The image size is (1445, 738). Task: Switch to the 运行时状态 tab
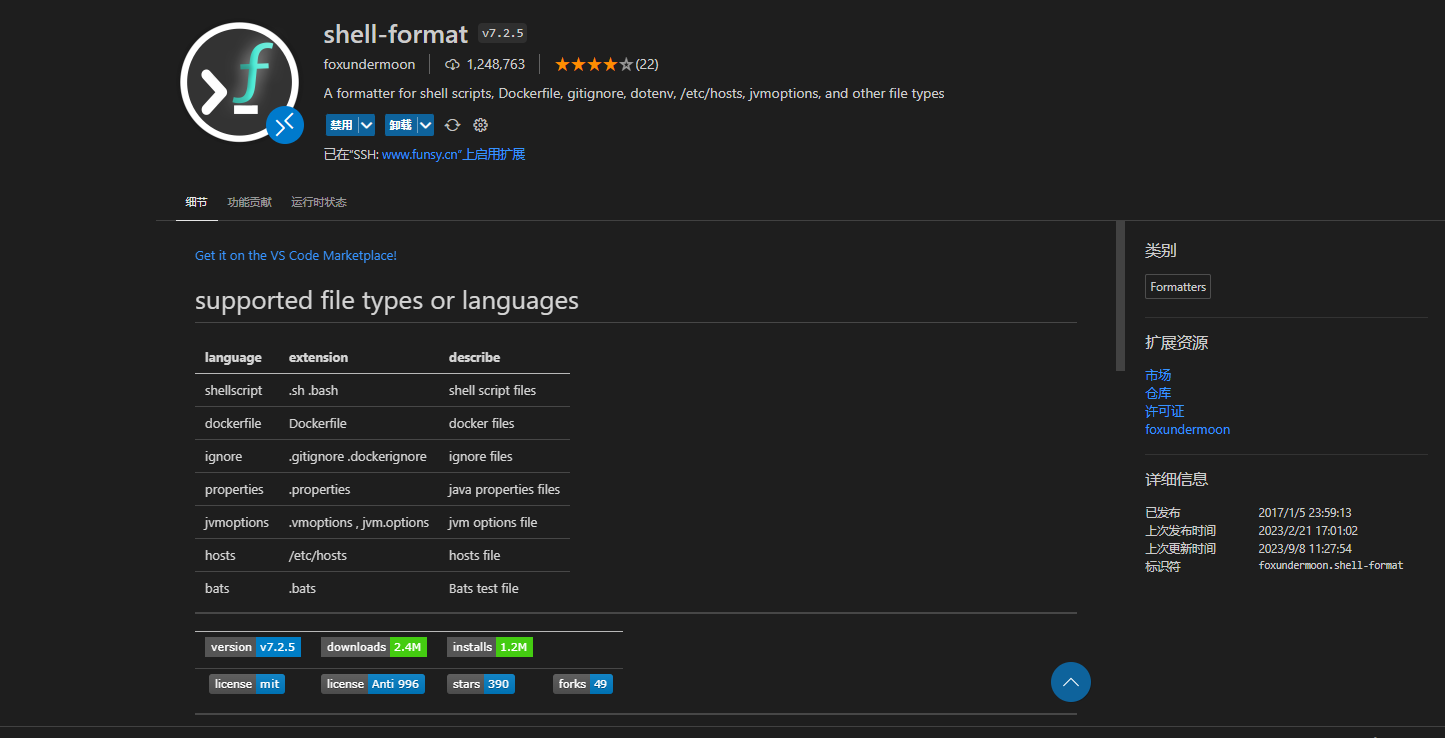(x=319, y=202)
